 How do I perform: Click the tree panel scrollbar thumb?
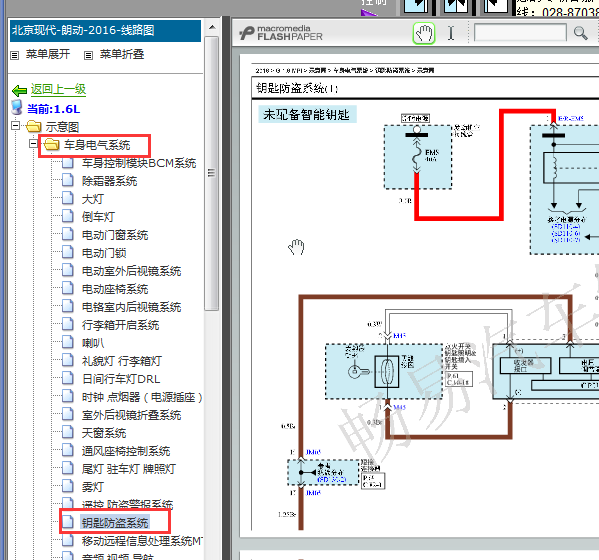211,173
